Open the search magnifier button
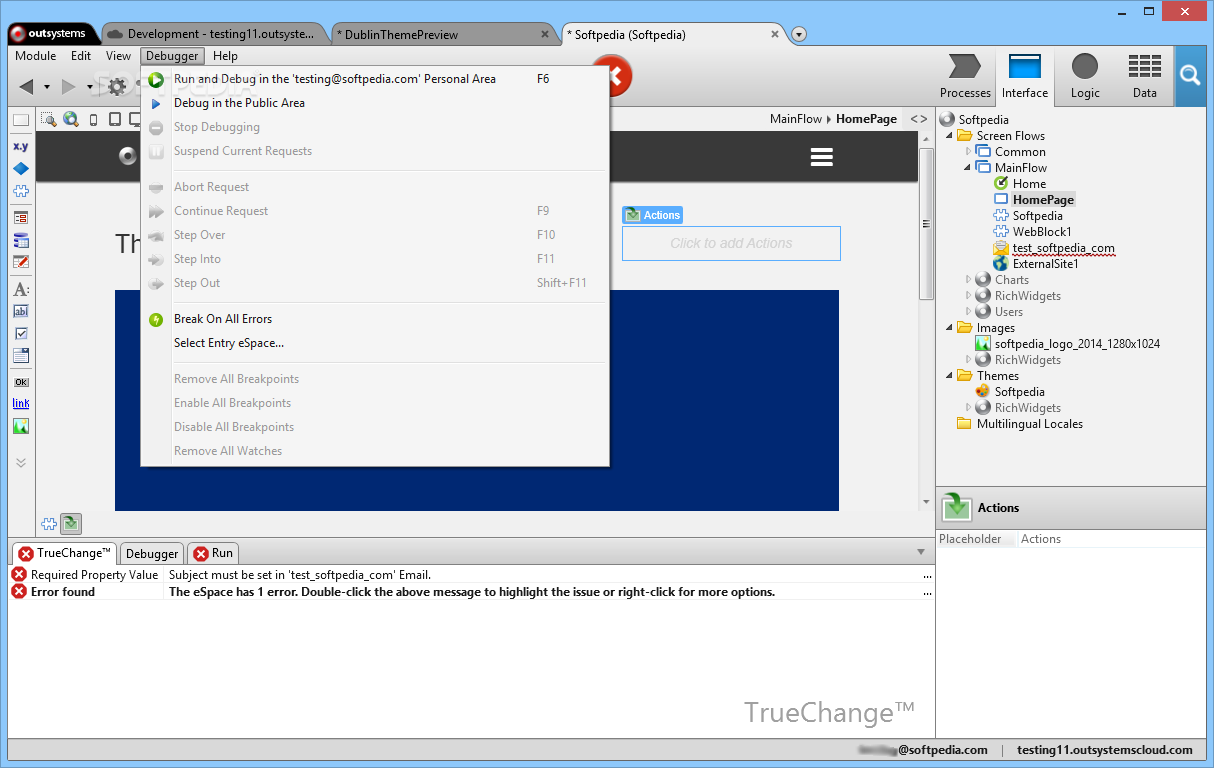1214x768 pixels. [x=1189, y=76]
